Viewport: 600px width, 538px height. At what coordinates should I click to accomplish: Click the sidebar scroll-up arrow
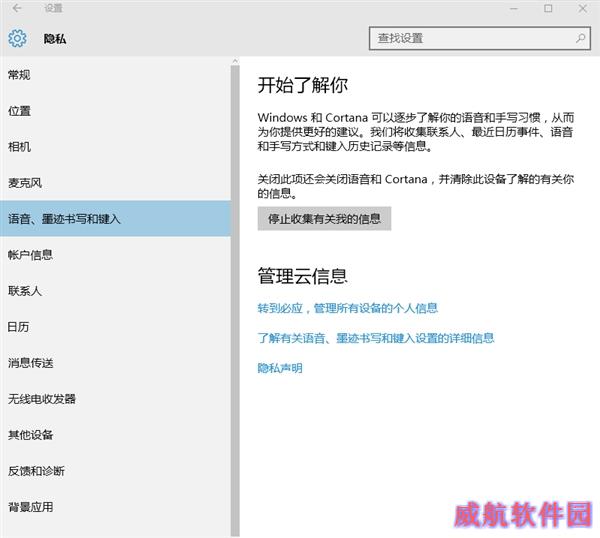235,61
